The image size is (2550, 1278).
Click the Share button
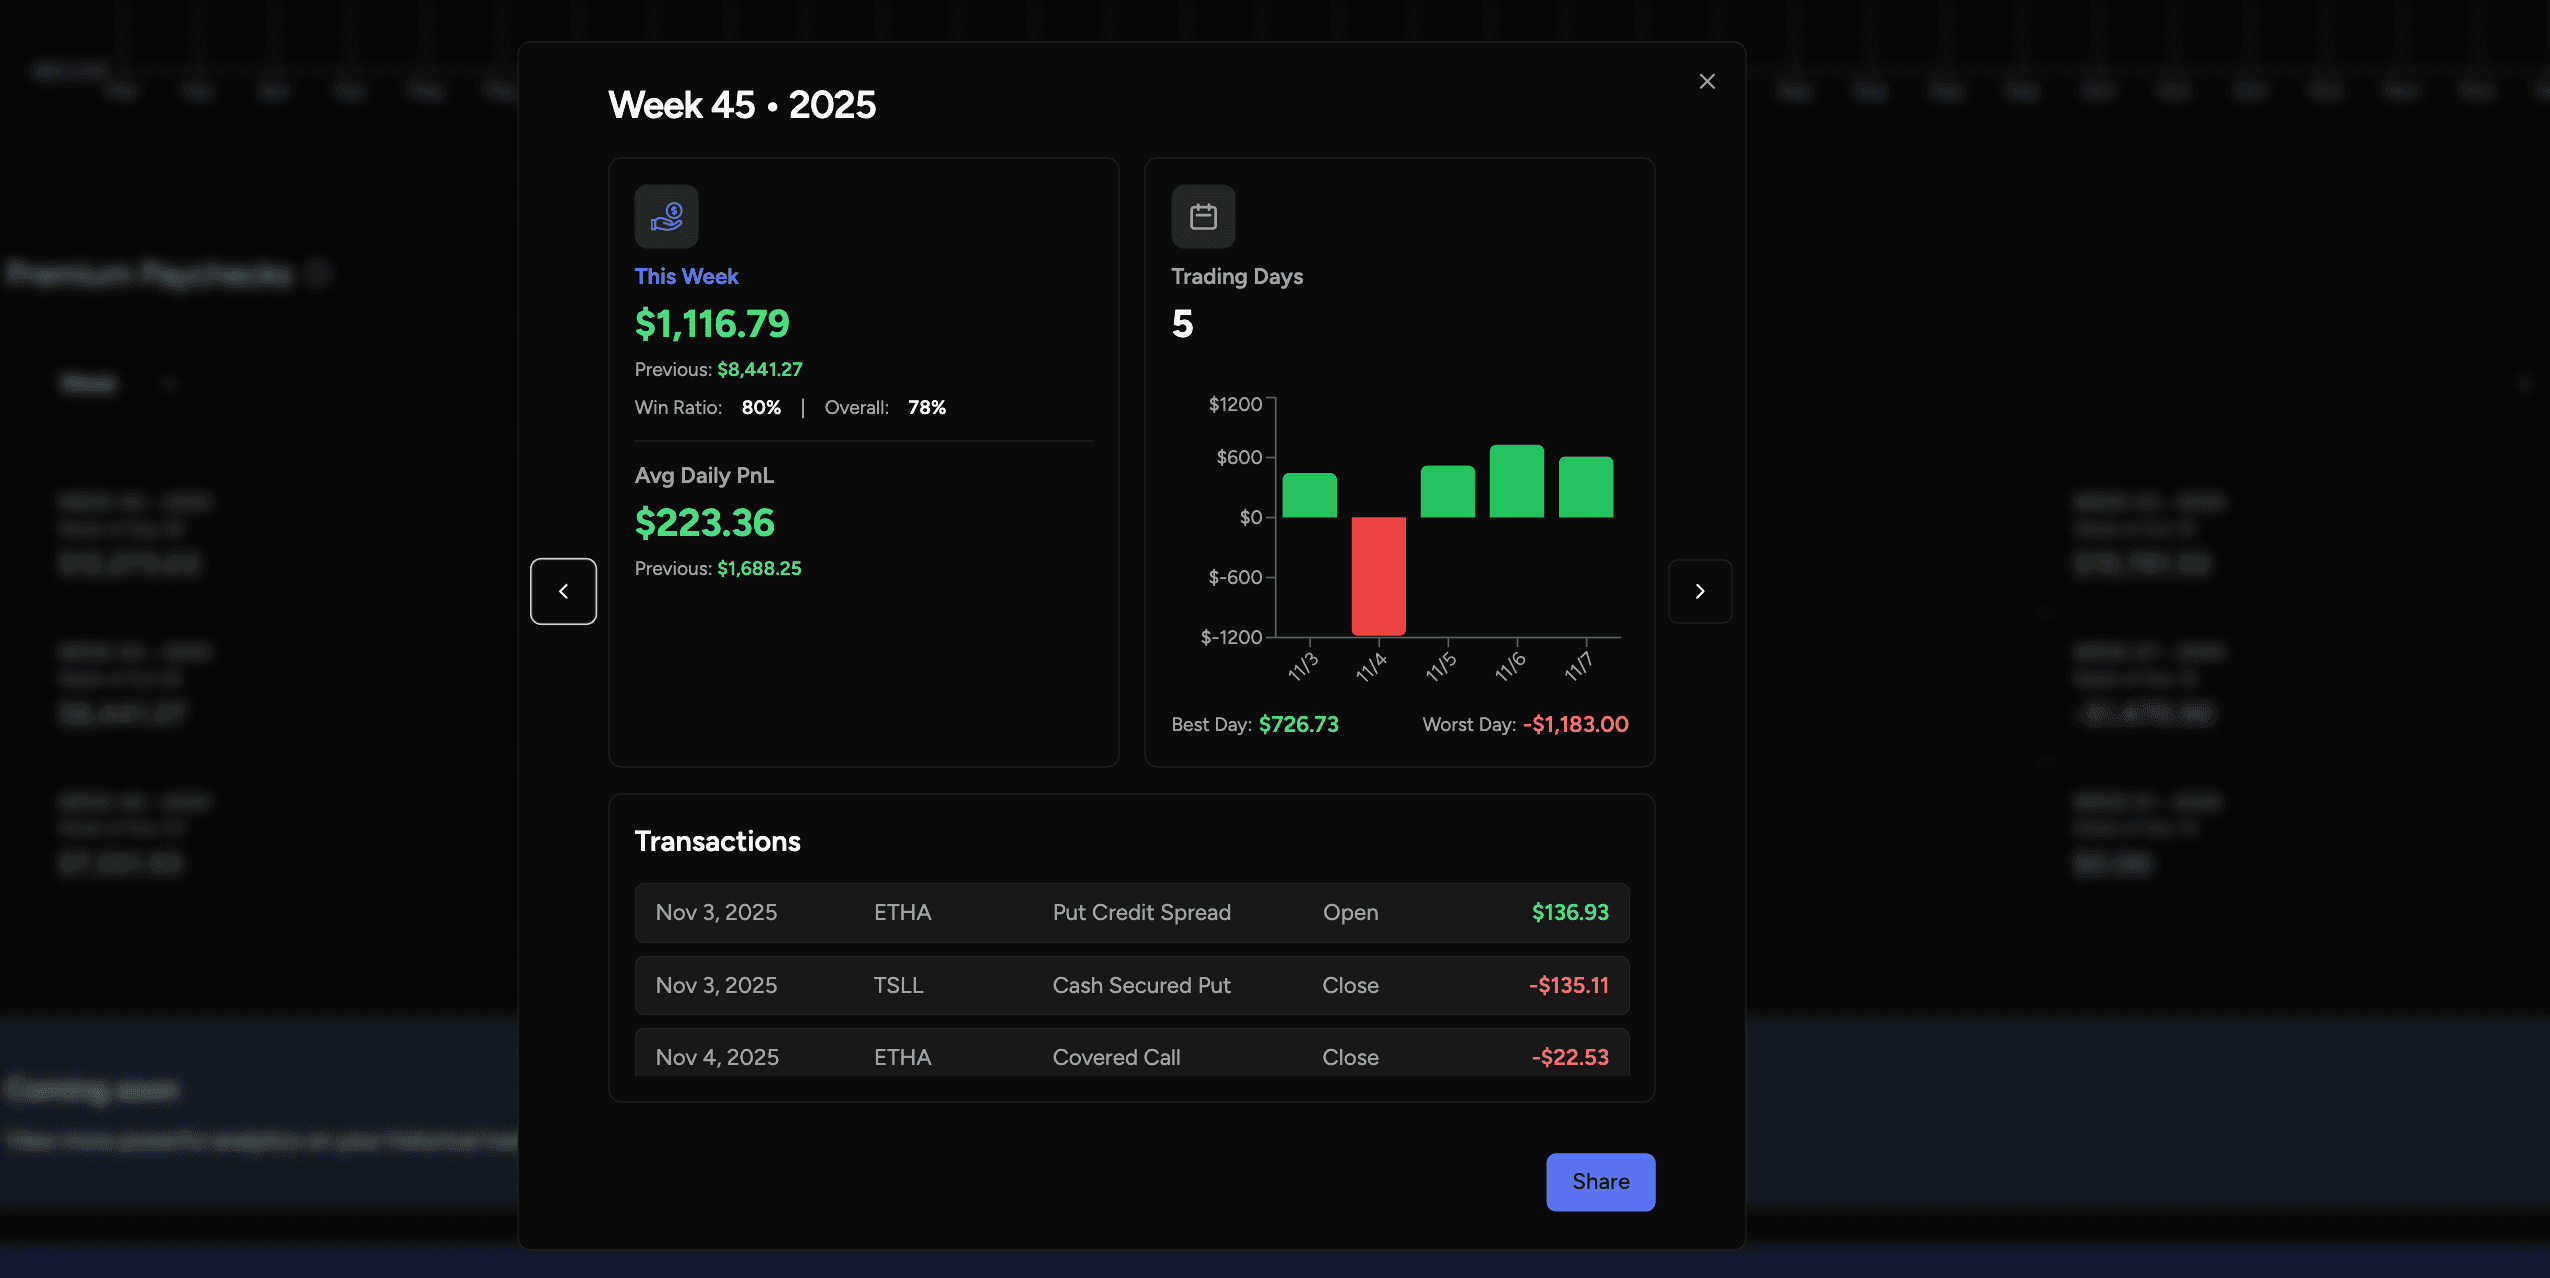coord(1599,1181)
